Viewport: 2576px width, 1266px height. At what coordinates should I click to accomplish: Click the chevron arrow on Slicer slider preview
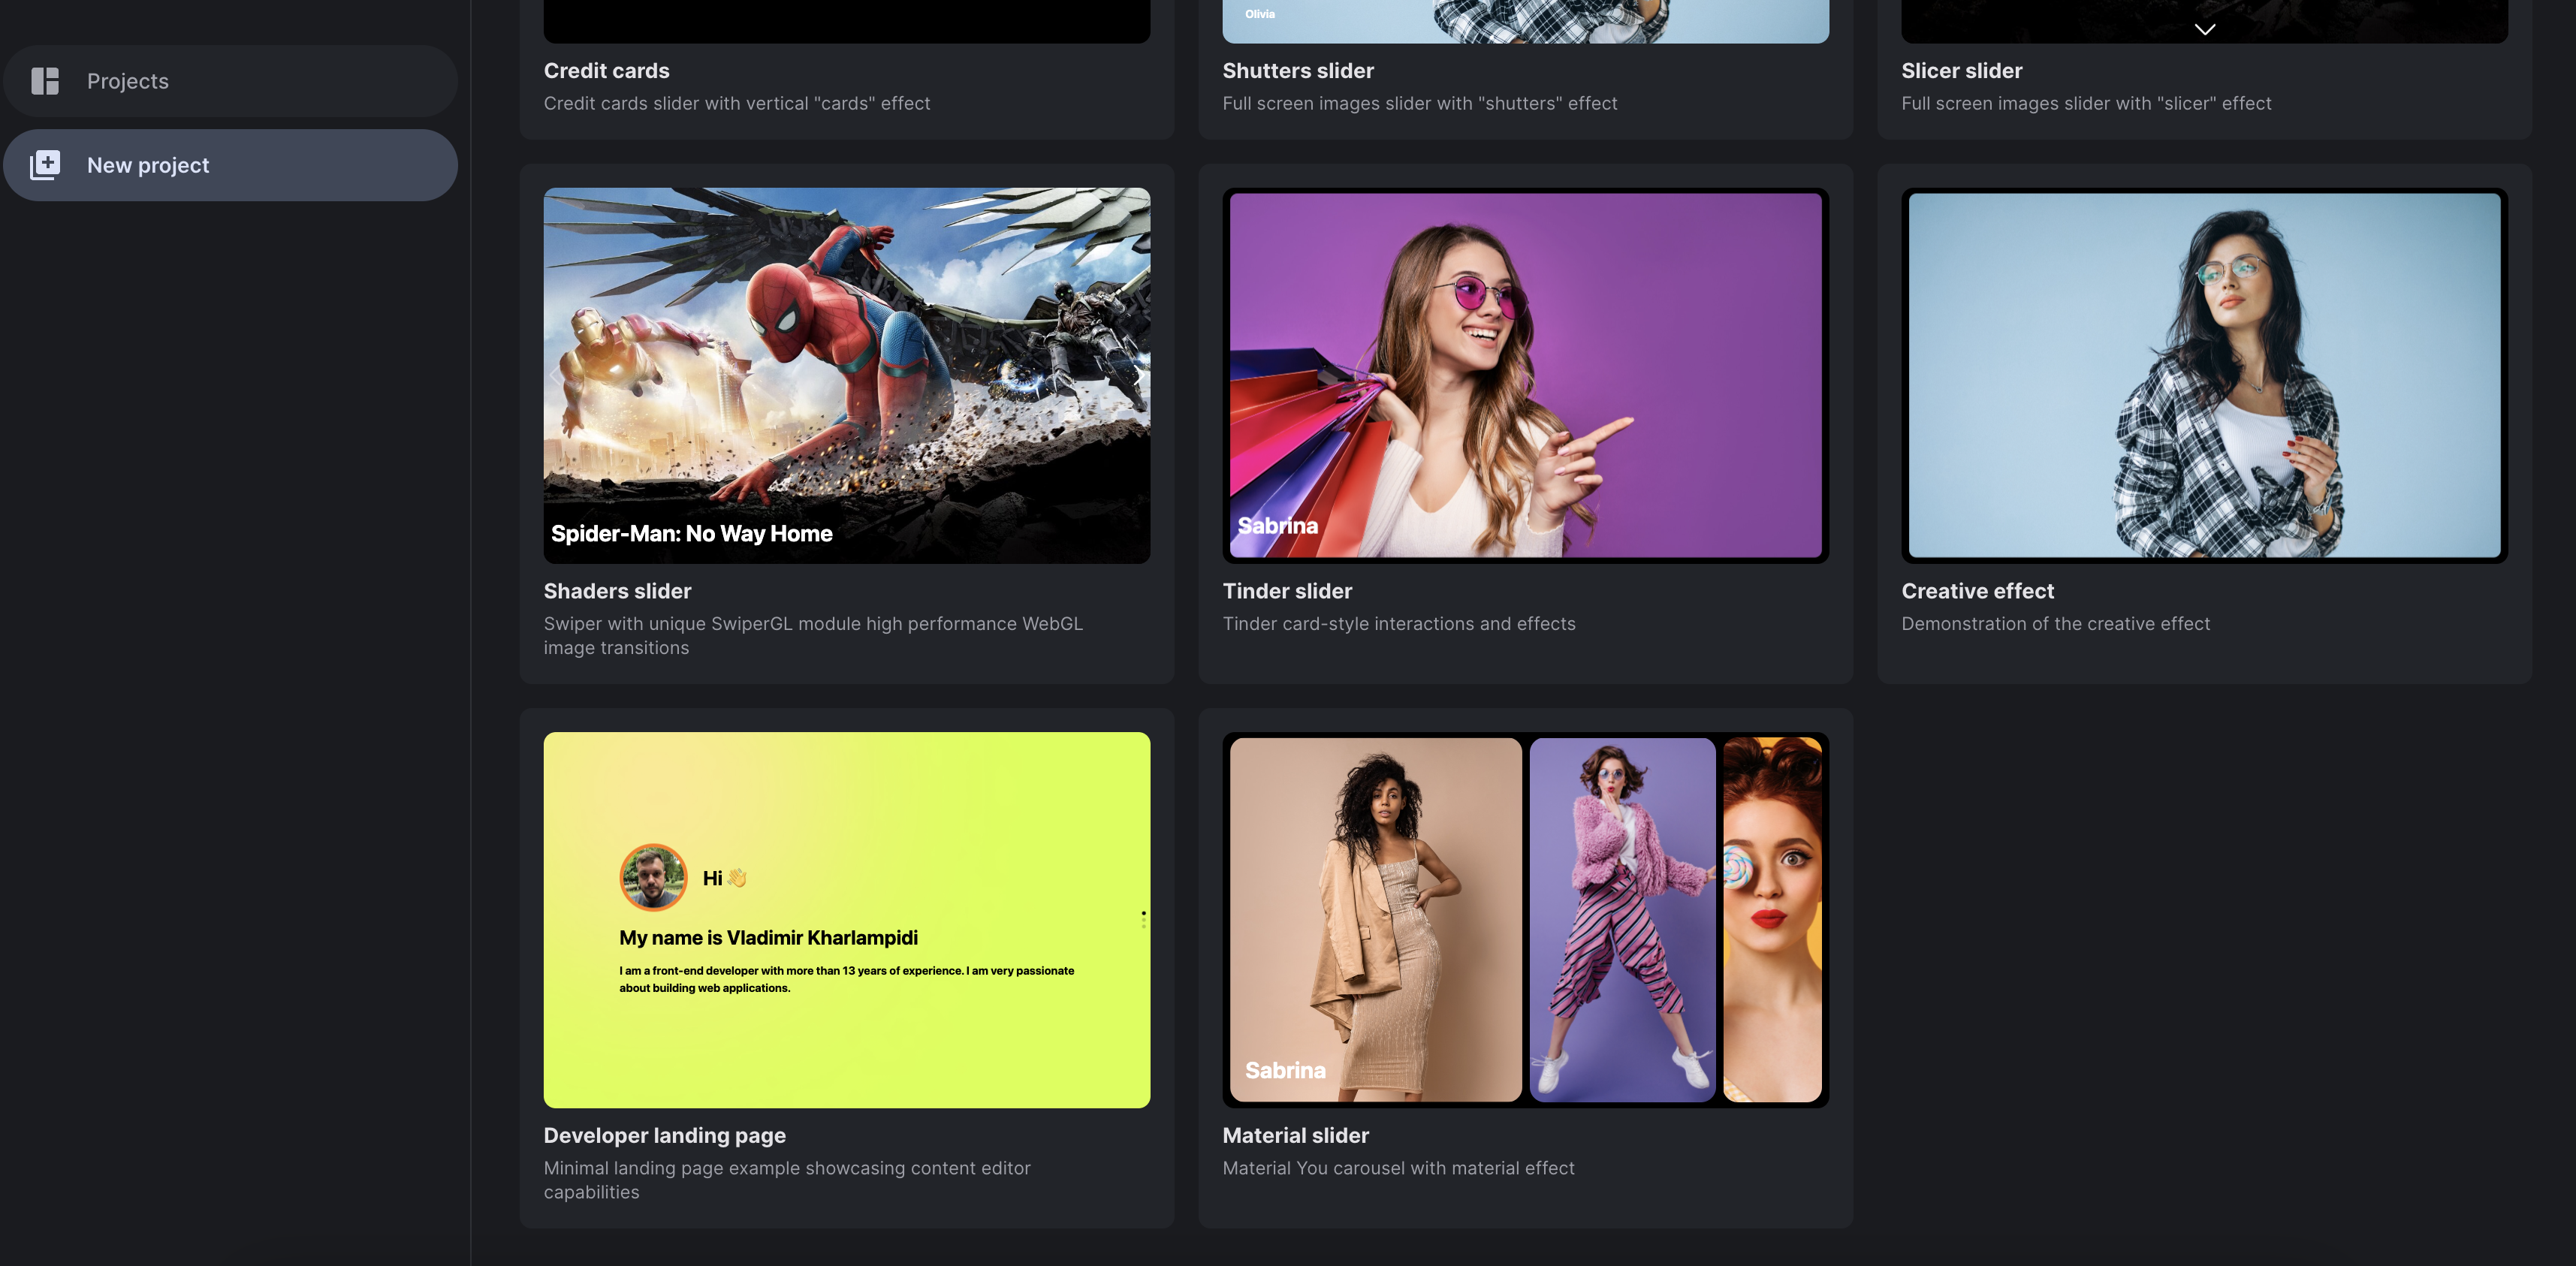2204,29
